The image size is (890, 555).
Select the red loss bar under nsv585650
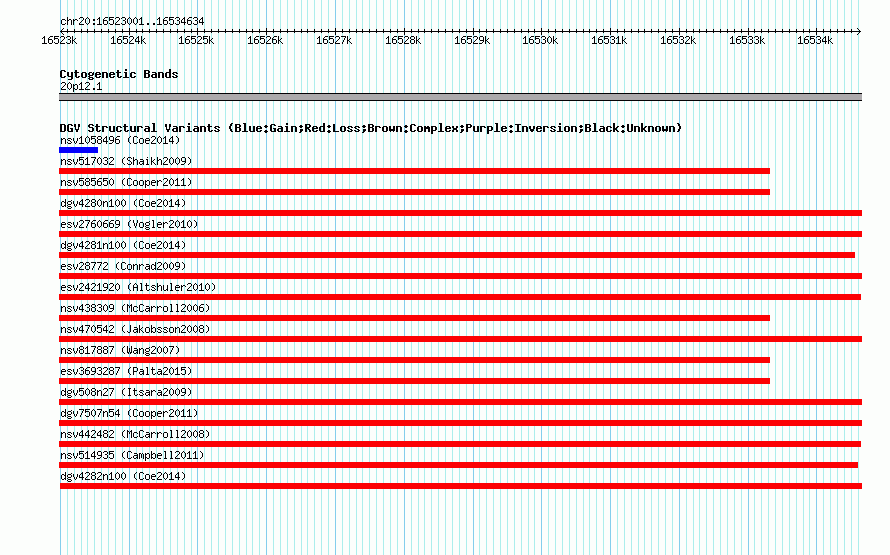[414, 192]
